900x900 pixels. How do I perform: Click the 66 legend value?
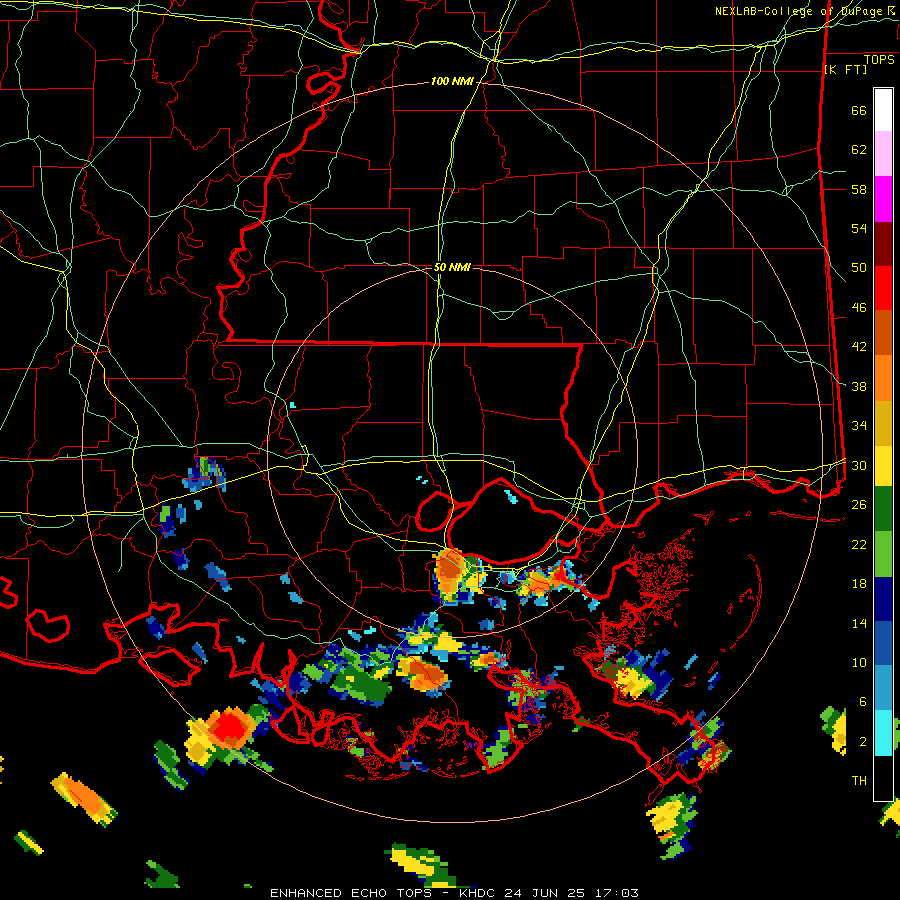[859, 111]
